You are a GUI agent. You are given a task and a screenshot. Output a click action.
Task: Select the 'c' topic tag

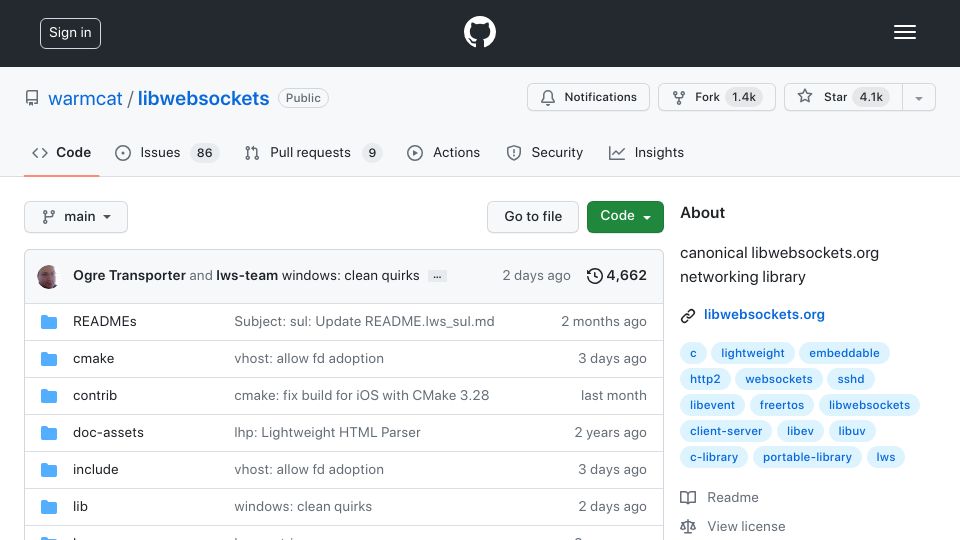click(x=693, y=353)
